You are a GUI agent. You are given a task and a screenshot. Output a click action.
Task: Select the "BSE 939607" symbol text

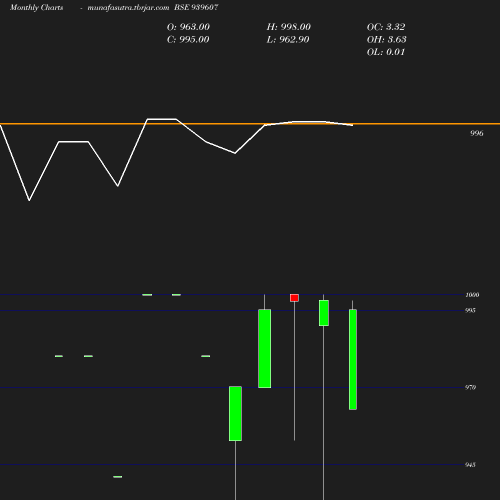tap(196, 7)
